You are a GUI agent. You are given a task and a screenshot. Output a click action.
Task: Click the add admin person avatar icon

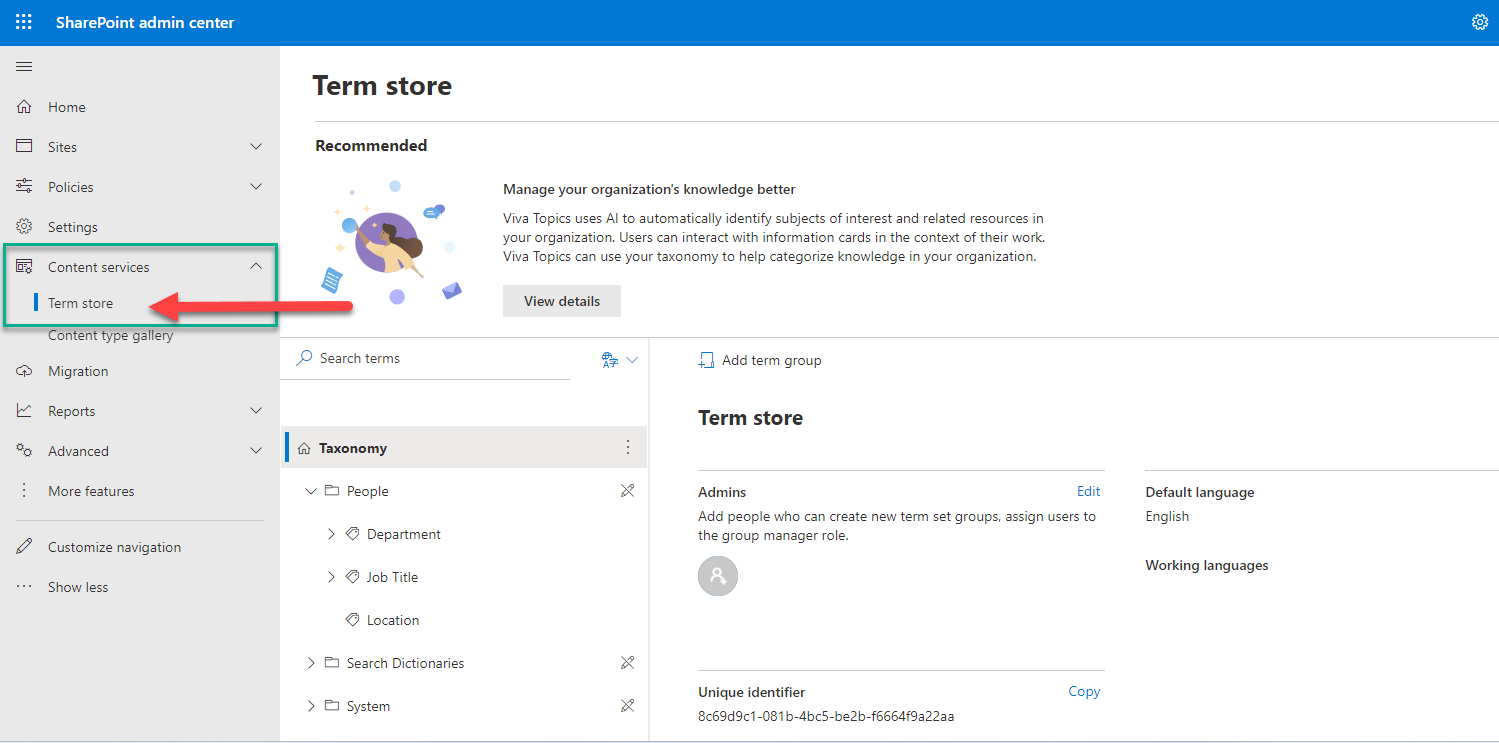coord(717,576)
